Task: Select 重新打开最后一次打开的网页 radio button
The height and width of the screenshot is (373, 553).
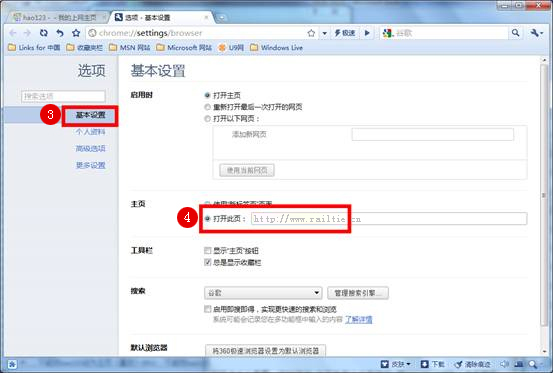Action: coord(207,107)
